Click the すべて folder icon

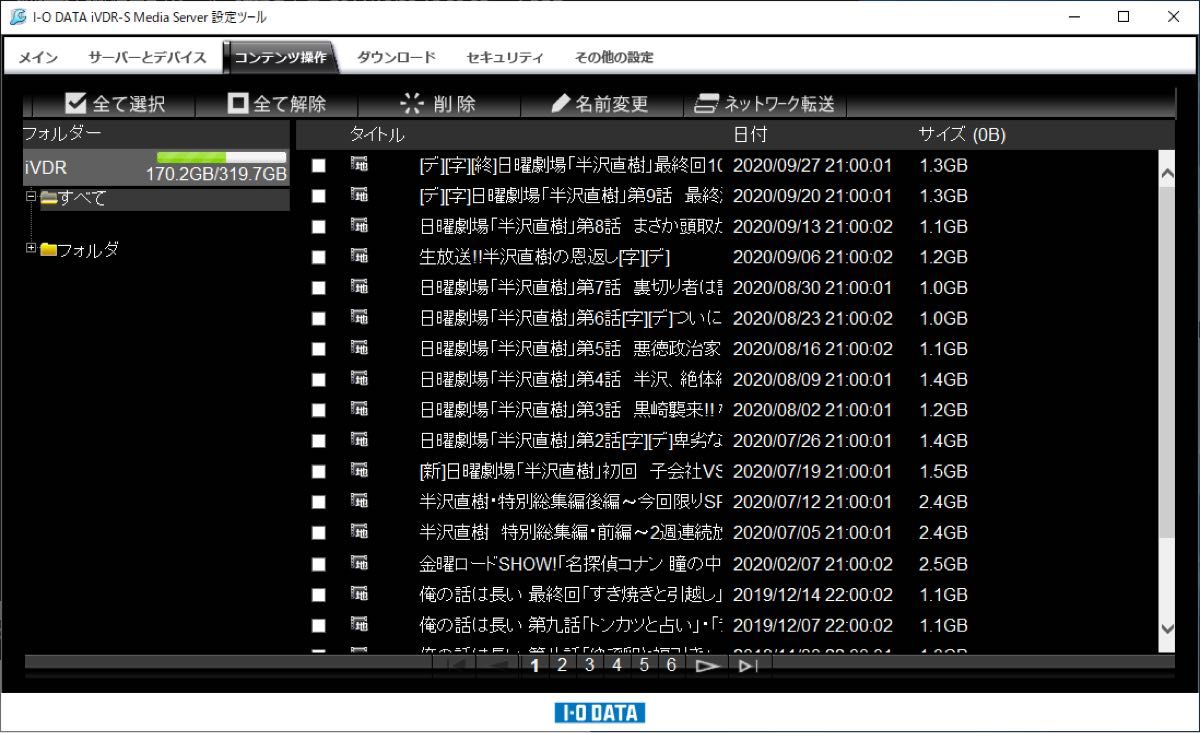[x=48, y=198]
